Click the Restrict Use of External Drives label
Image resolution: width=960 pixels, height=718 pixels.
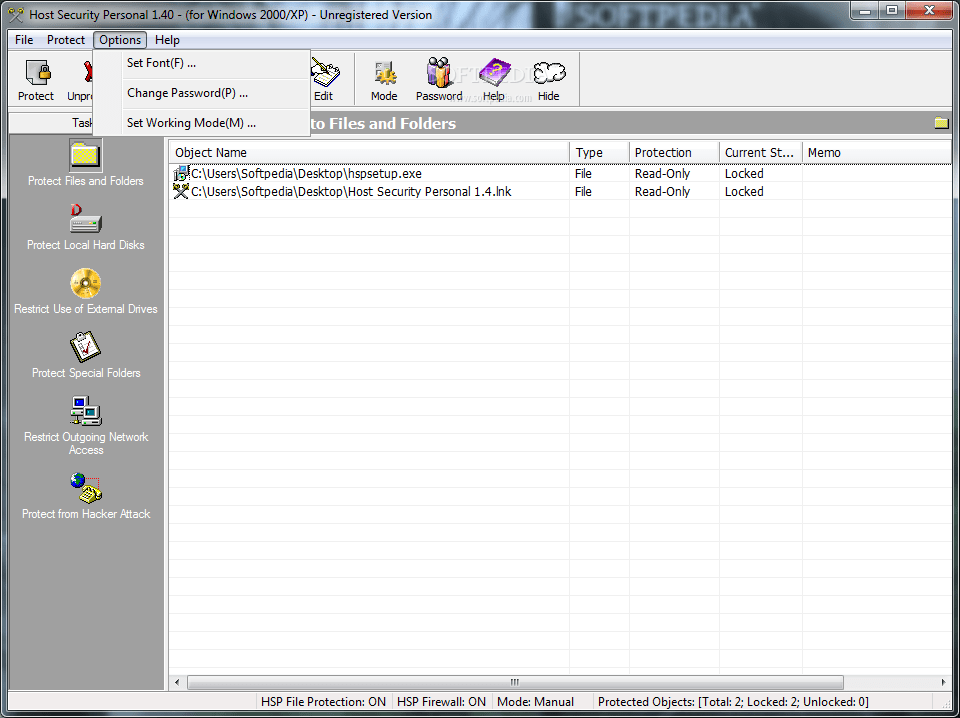86,309
